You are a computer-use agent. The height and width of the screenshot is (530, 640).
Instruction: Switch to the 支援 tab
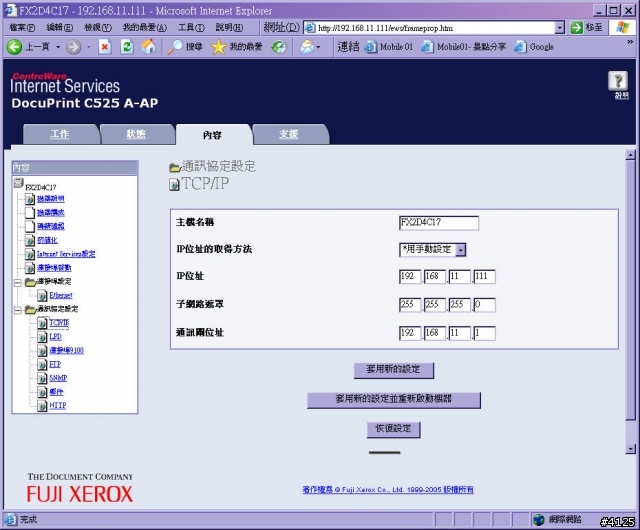tap(289, 134)
